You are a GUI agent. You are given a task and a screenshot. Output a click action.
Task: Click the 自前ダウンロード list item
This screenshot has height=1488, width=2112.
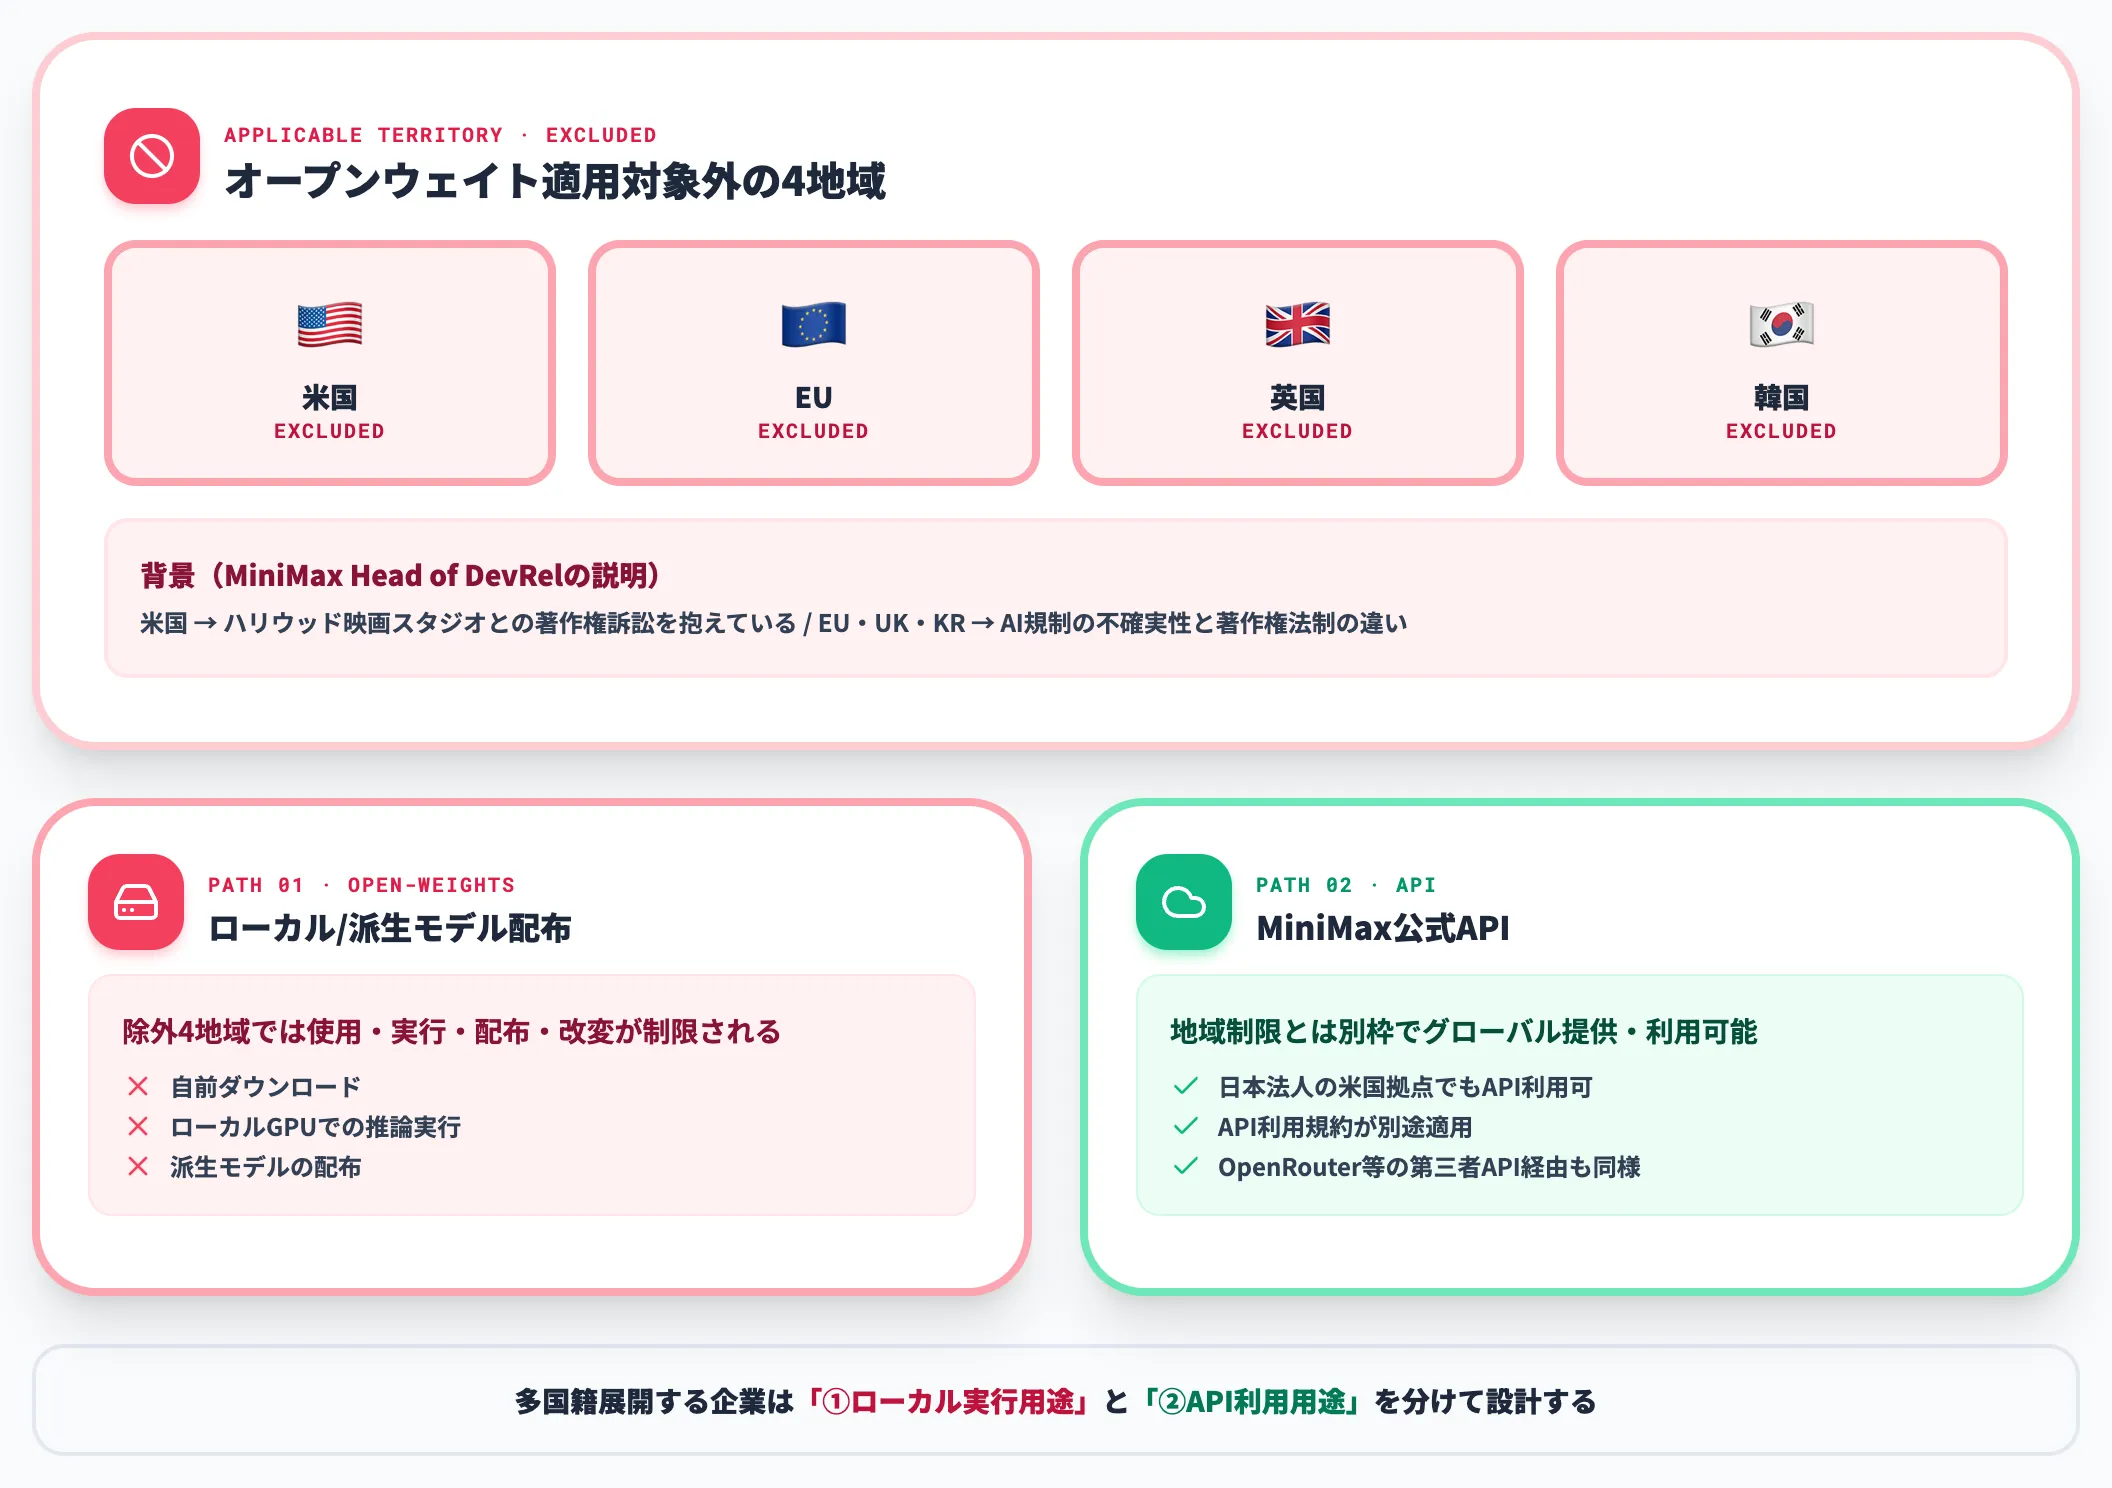[266, 1086]
